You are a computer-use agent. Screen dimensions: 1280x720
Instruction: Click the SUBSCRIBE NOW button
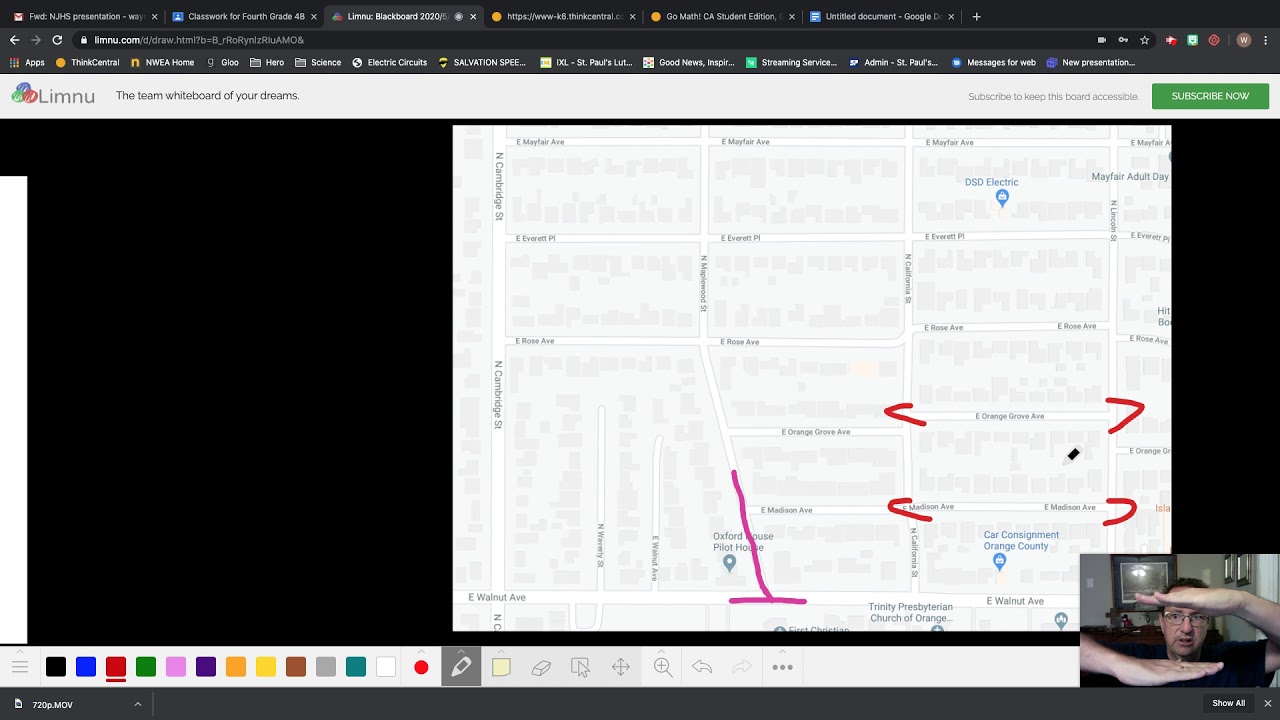(x=1210, y=96)
